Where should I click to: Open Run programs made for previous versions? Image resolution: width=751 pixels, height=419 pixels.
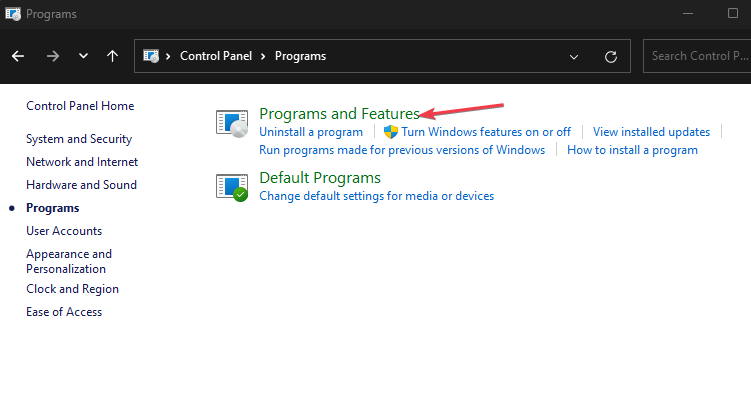(402, 150)
